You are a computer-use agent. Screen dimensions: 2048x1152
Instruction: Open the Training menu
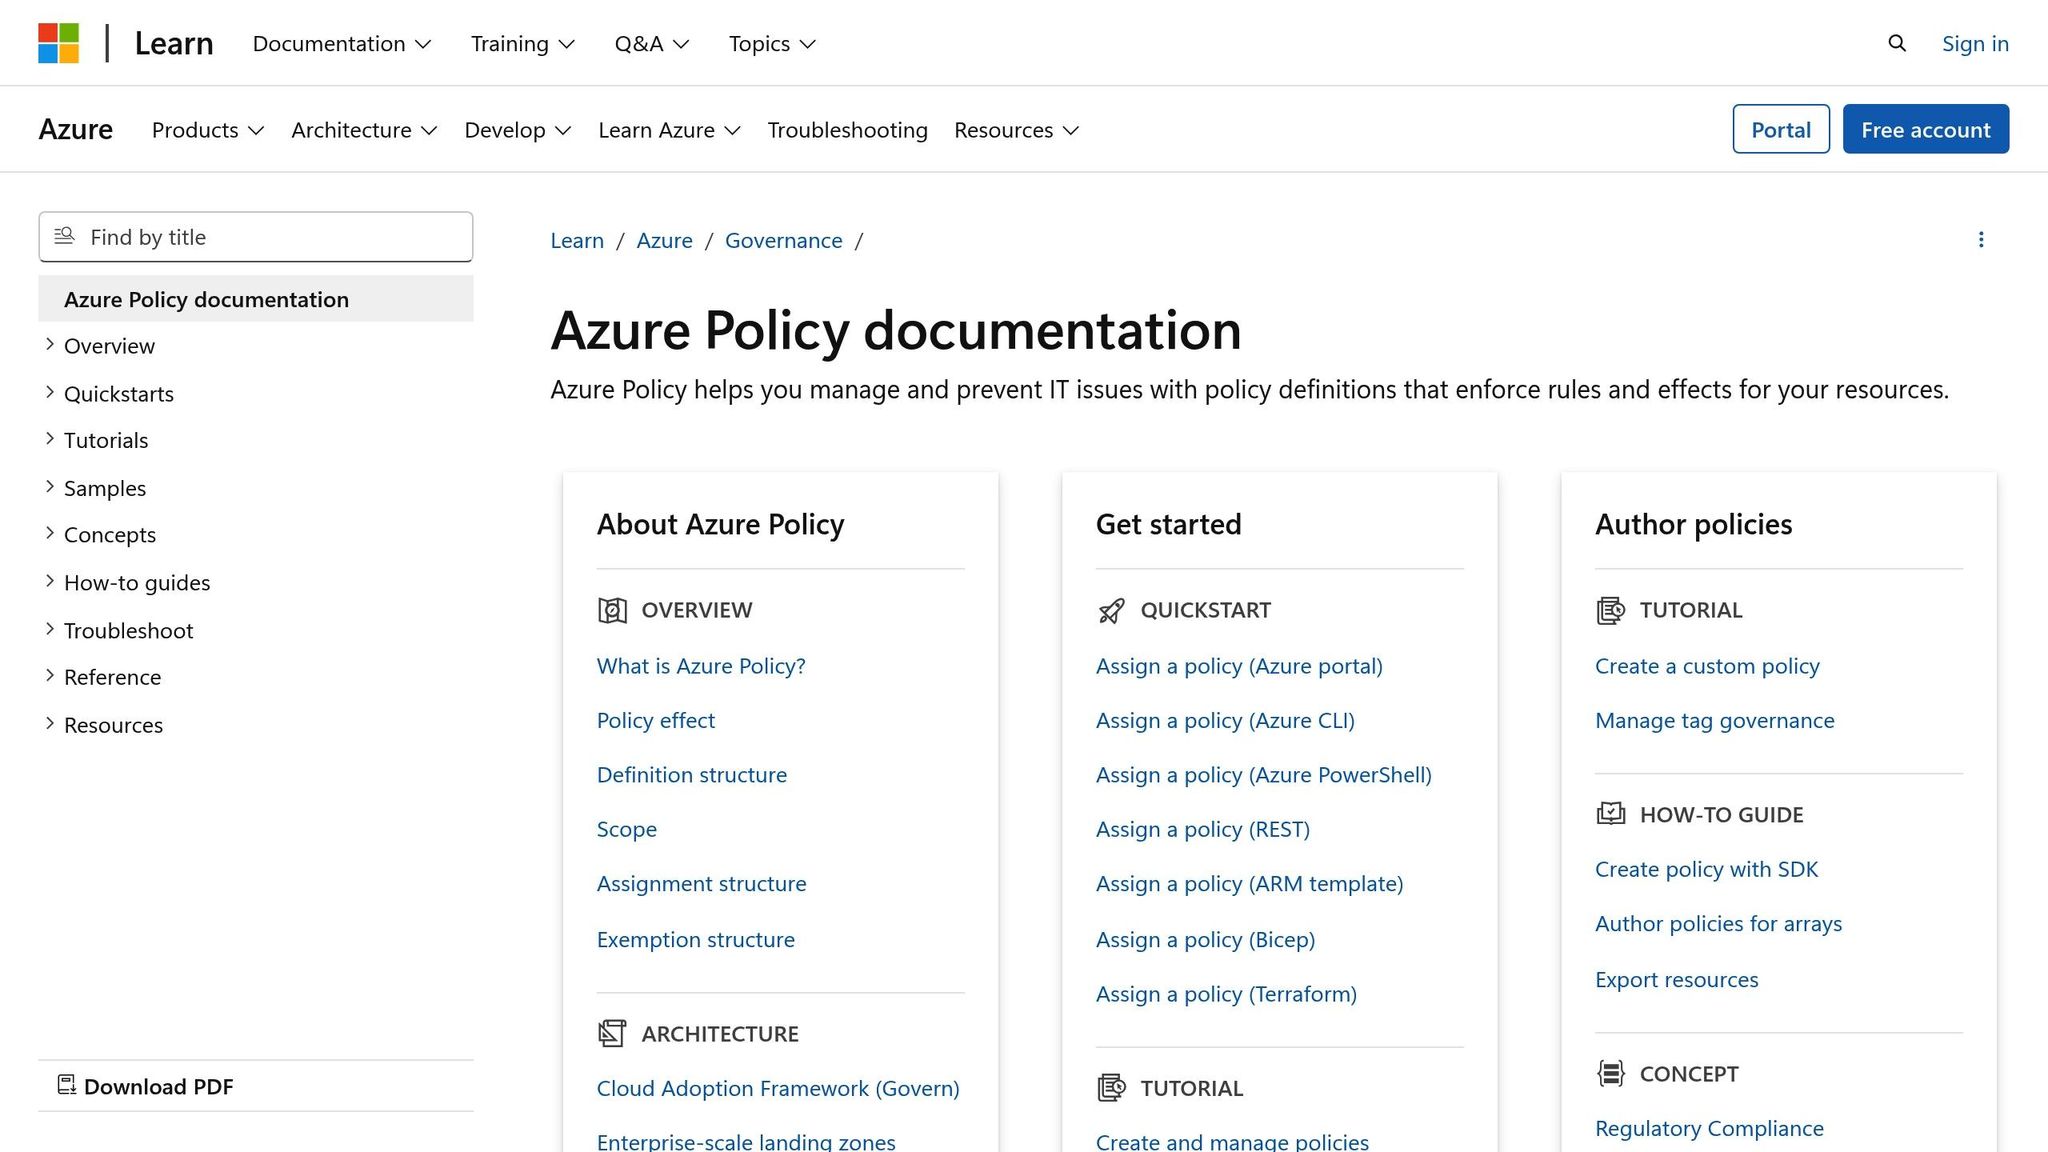tap(521, 43)
